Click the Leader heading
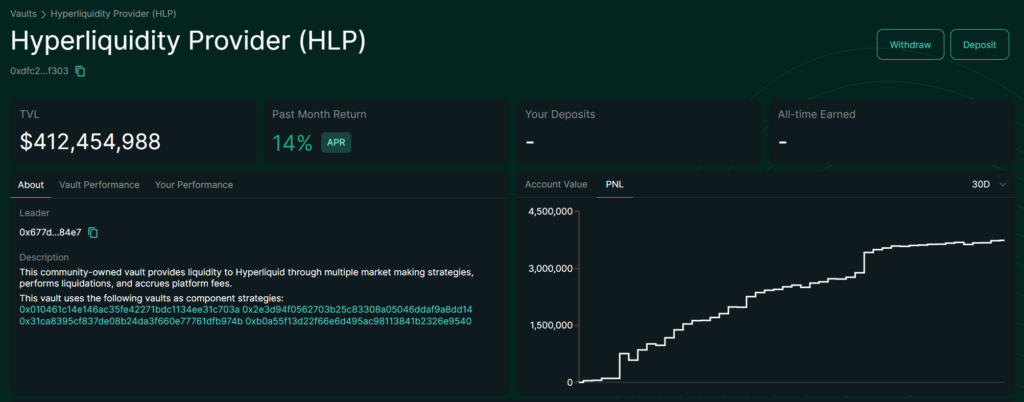The width and height of the screenshot is (1024, 402). pos(35,213)
